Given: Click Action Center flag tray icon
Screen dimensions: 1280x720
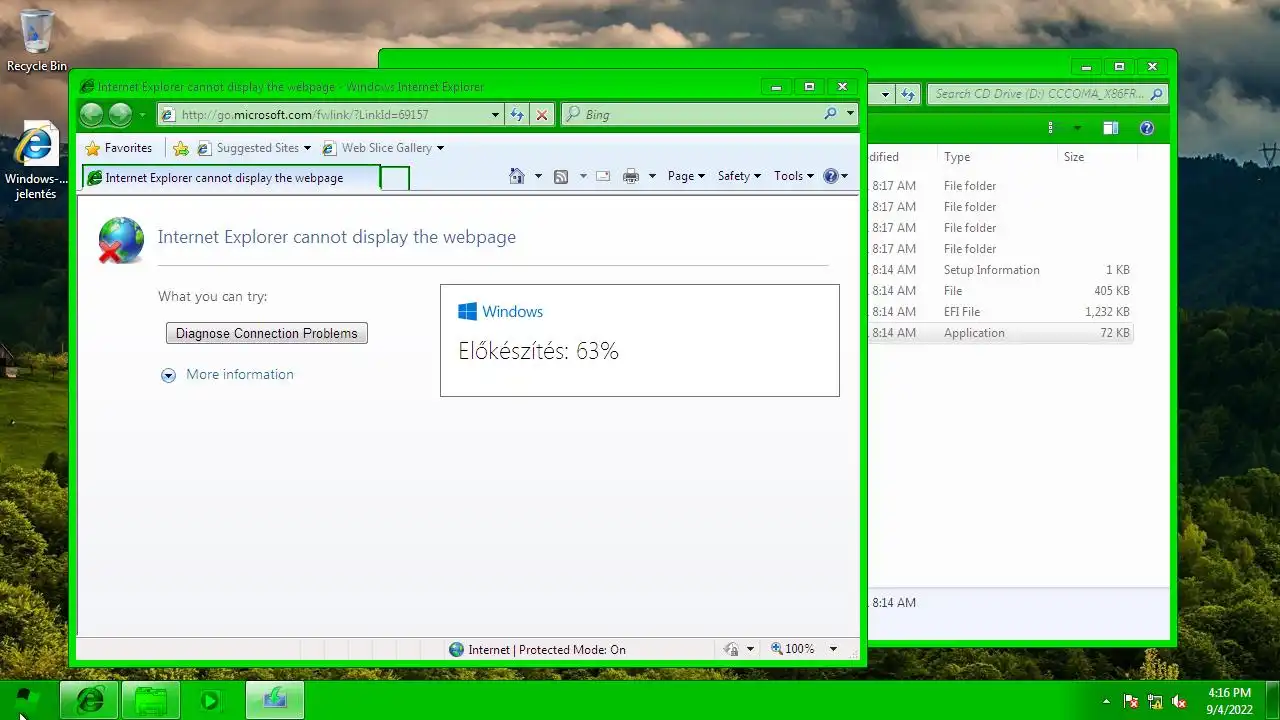Looking at the screenshot, I should pos(1131,701).
